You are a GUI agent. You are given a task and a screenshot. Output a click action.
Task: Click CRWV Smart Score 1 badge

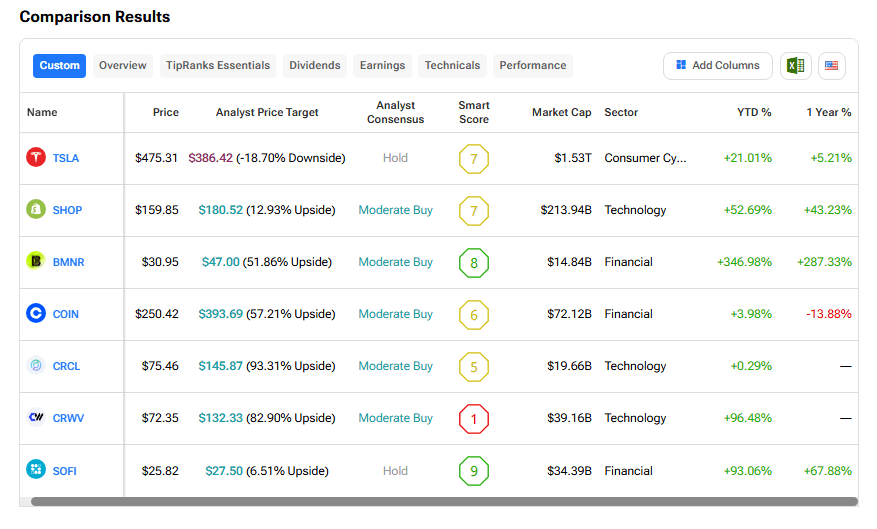(x=474, y=419)
